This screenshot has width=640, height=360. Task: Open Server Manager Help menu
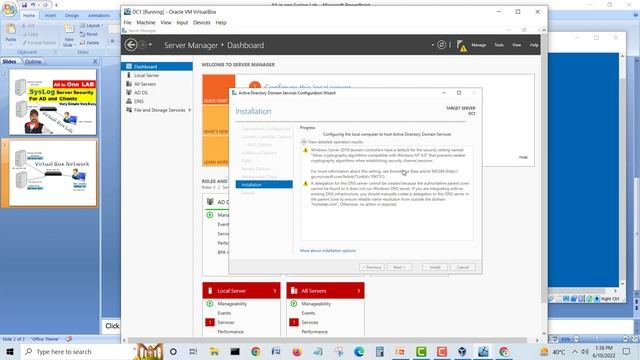tap(534, 45)
